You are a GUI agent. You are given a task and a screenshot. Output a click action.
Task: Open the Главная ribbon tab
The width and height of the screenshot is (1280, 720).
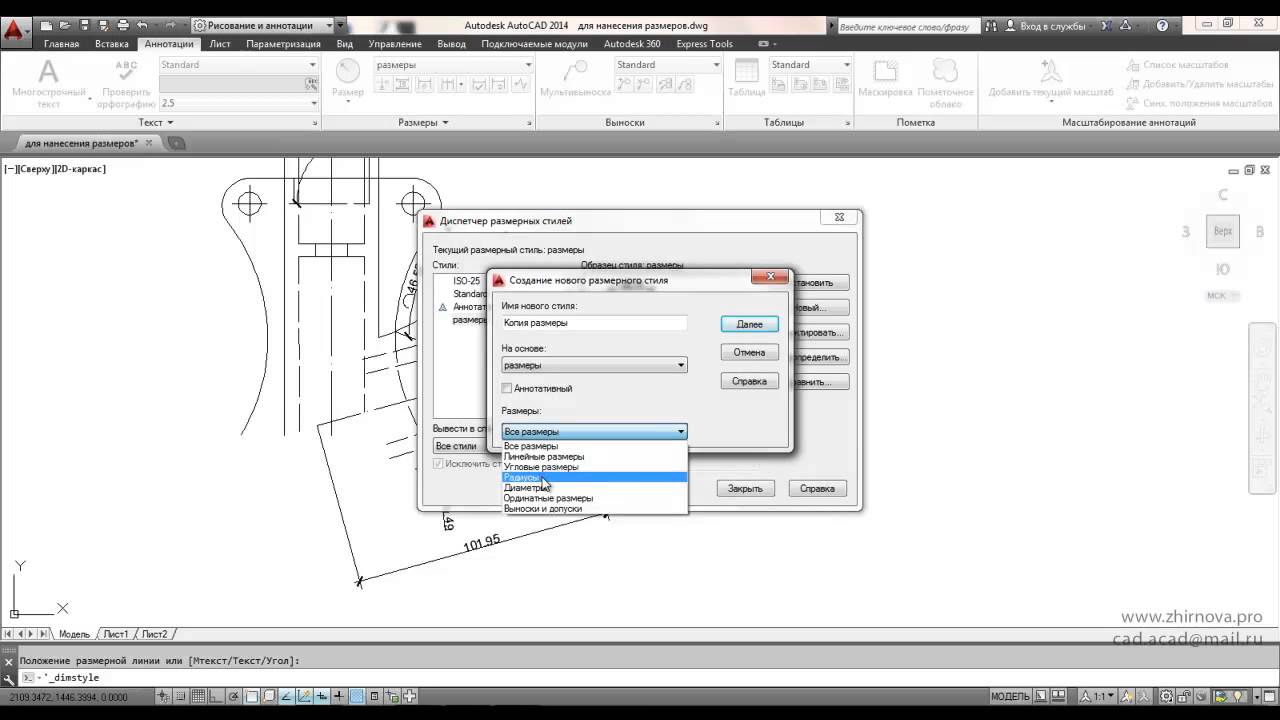pyautogui.click(x=62, y=44)
